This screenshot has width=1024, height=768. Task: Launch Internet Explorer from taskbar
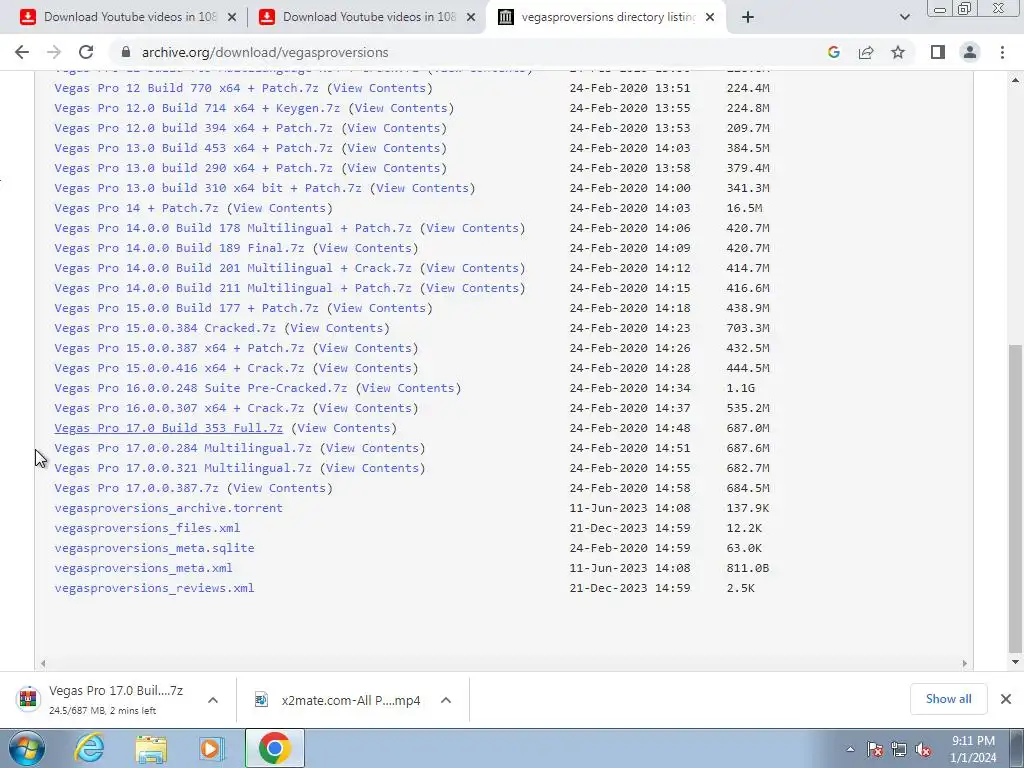pyautogui.click(x=89, y=748)
